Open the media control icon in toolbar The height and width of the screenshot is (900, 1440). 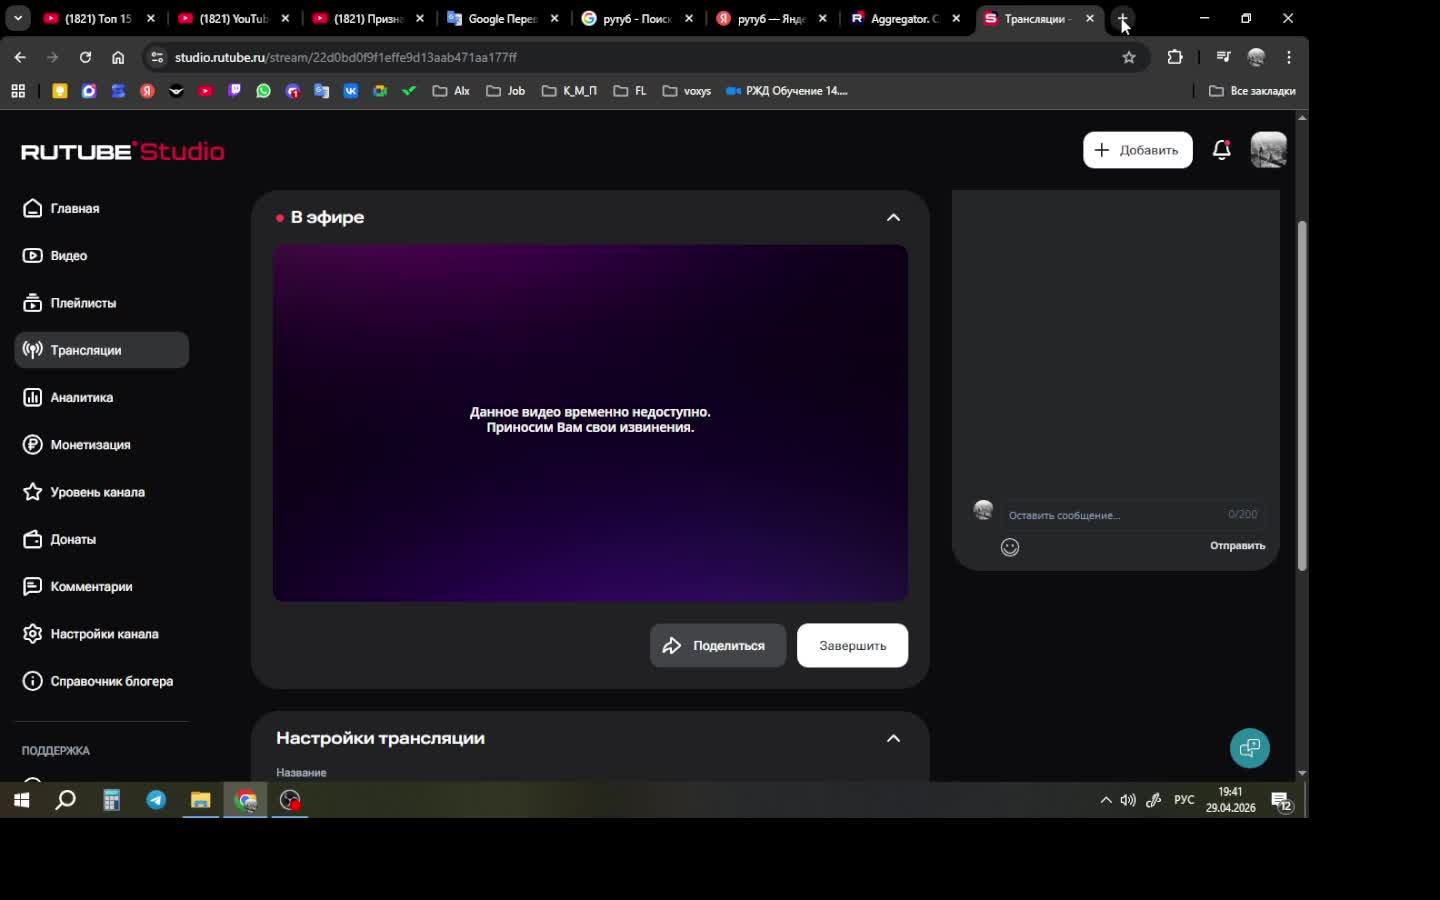[x=1222, y=57]
